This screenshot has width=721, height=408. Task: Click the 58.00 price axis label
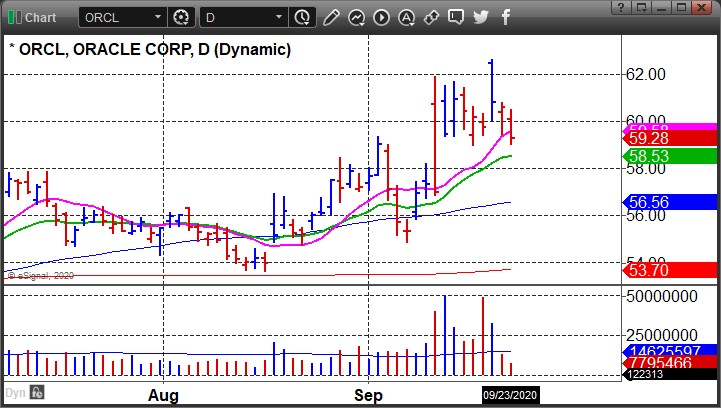point(646,169)
